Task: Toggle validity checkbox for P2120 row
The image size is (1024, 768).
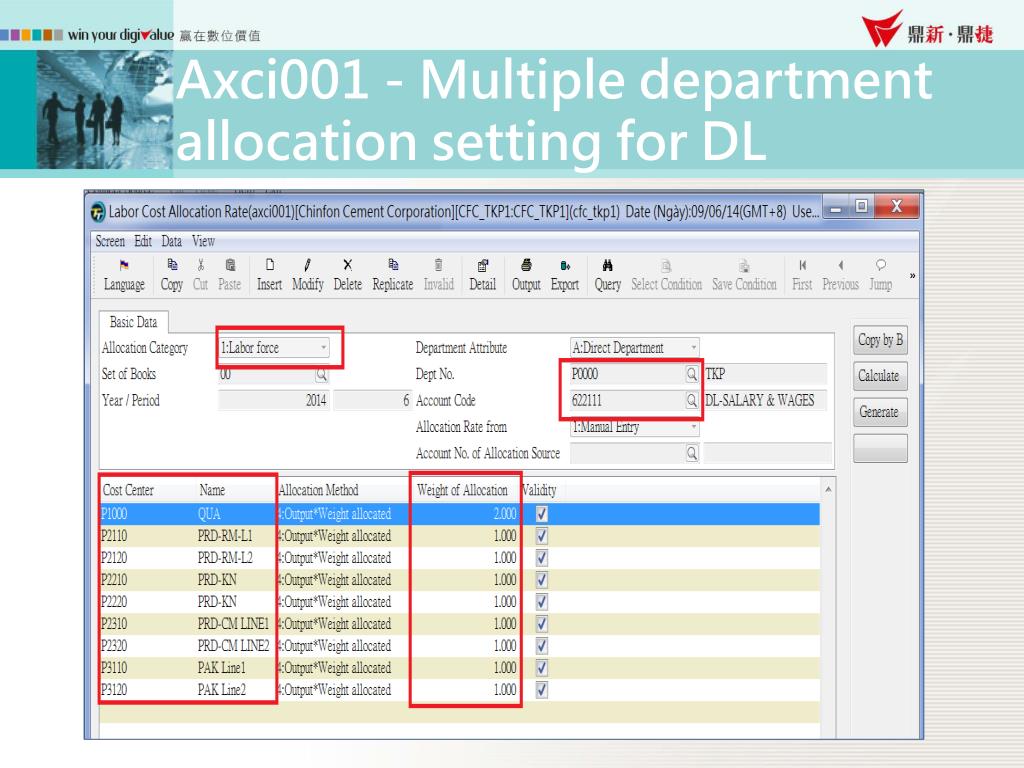Action: (x=541, y=558)
